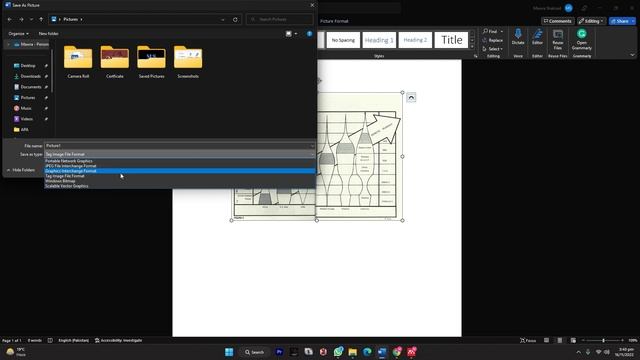Open Microsoft Edge from taskbar
This screenshot has height=360, width=640.
click(x=367, y=352)
